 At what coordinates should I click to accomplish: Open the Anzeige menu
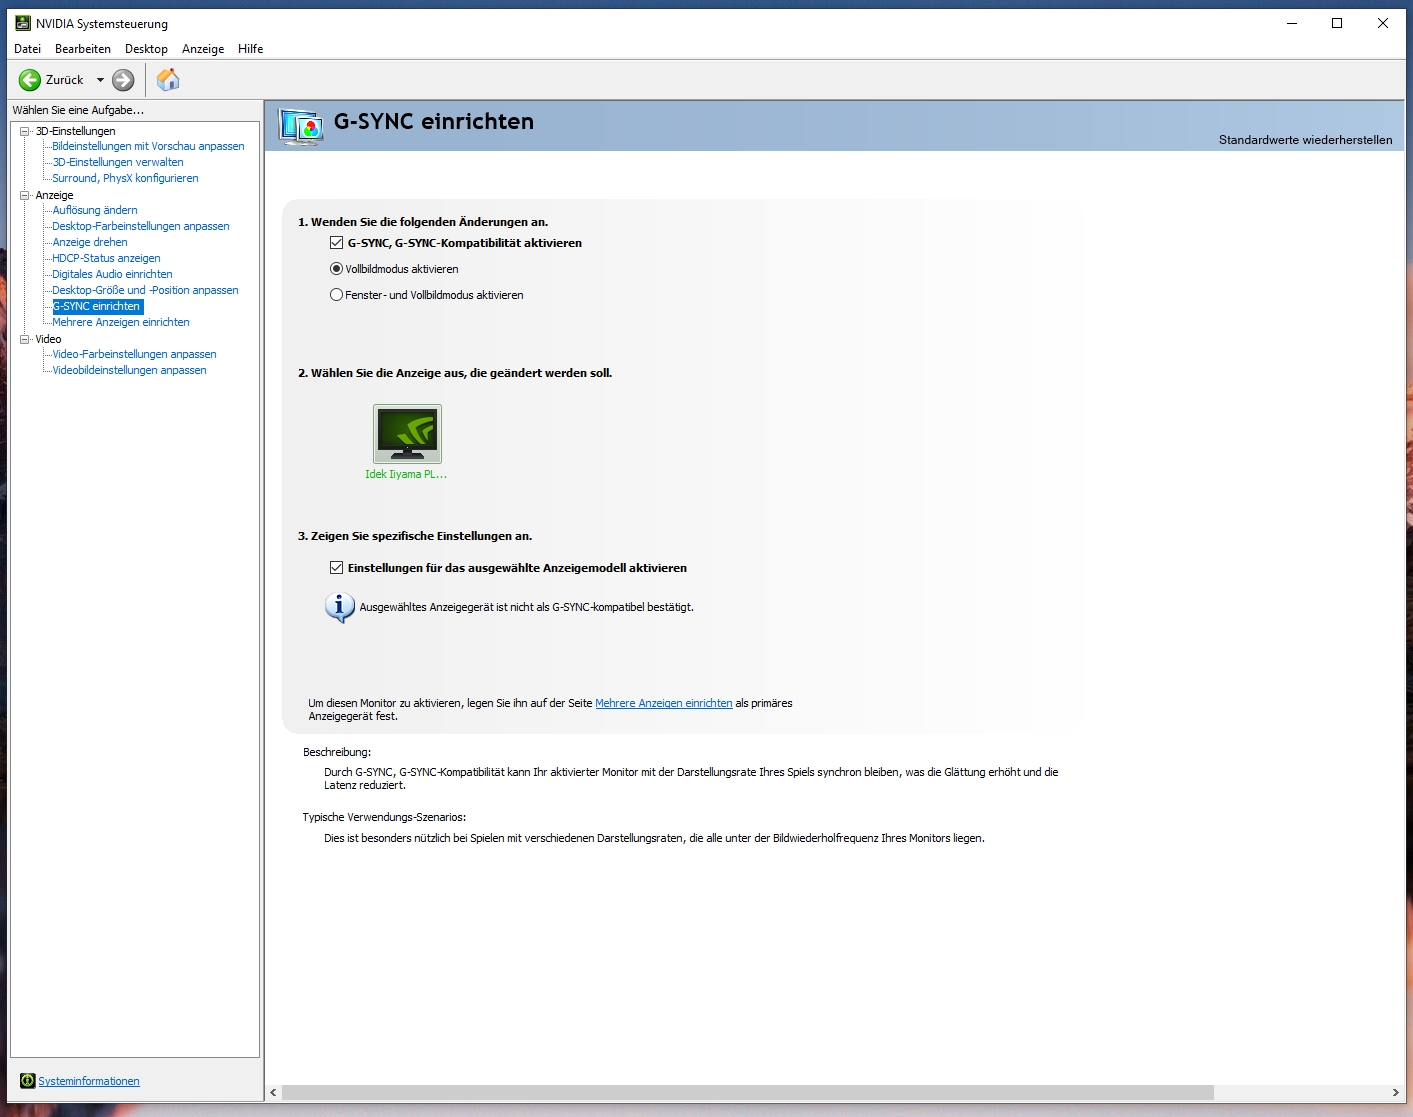[203, 49]
